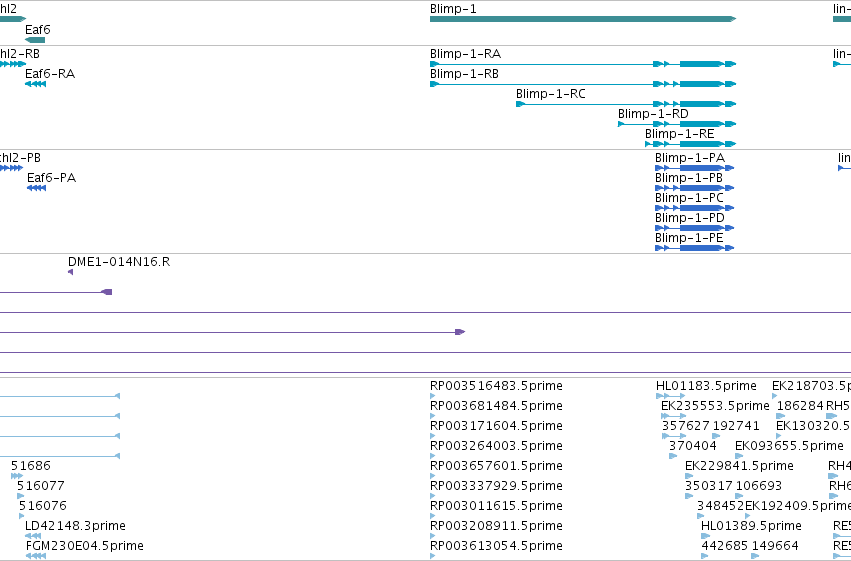851x561 pixels.
Task: Select the Blimp-1-RC transcript label
Action: coord(551,94)
